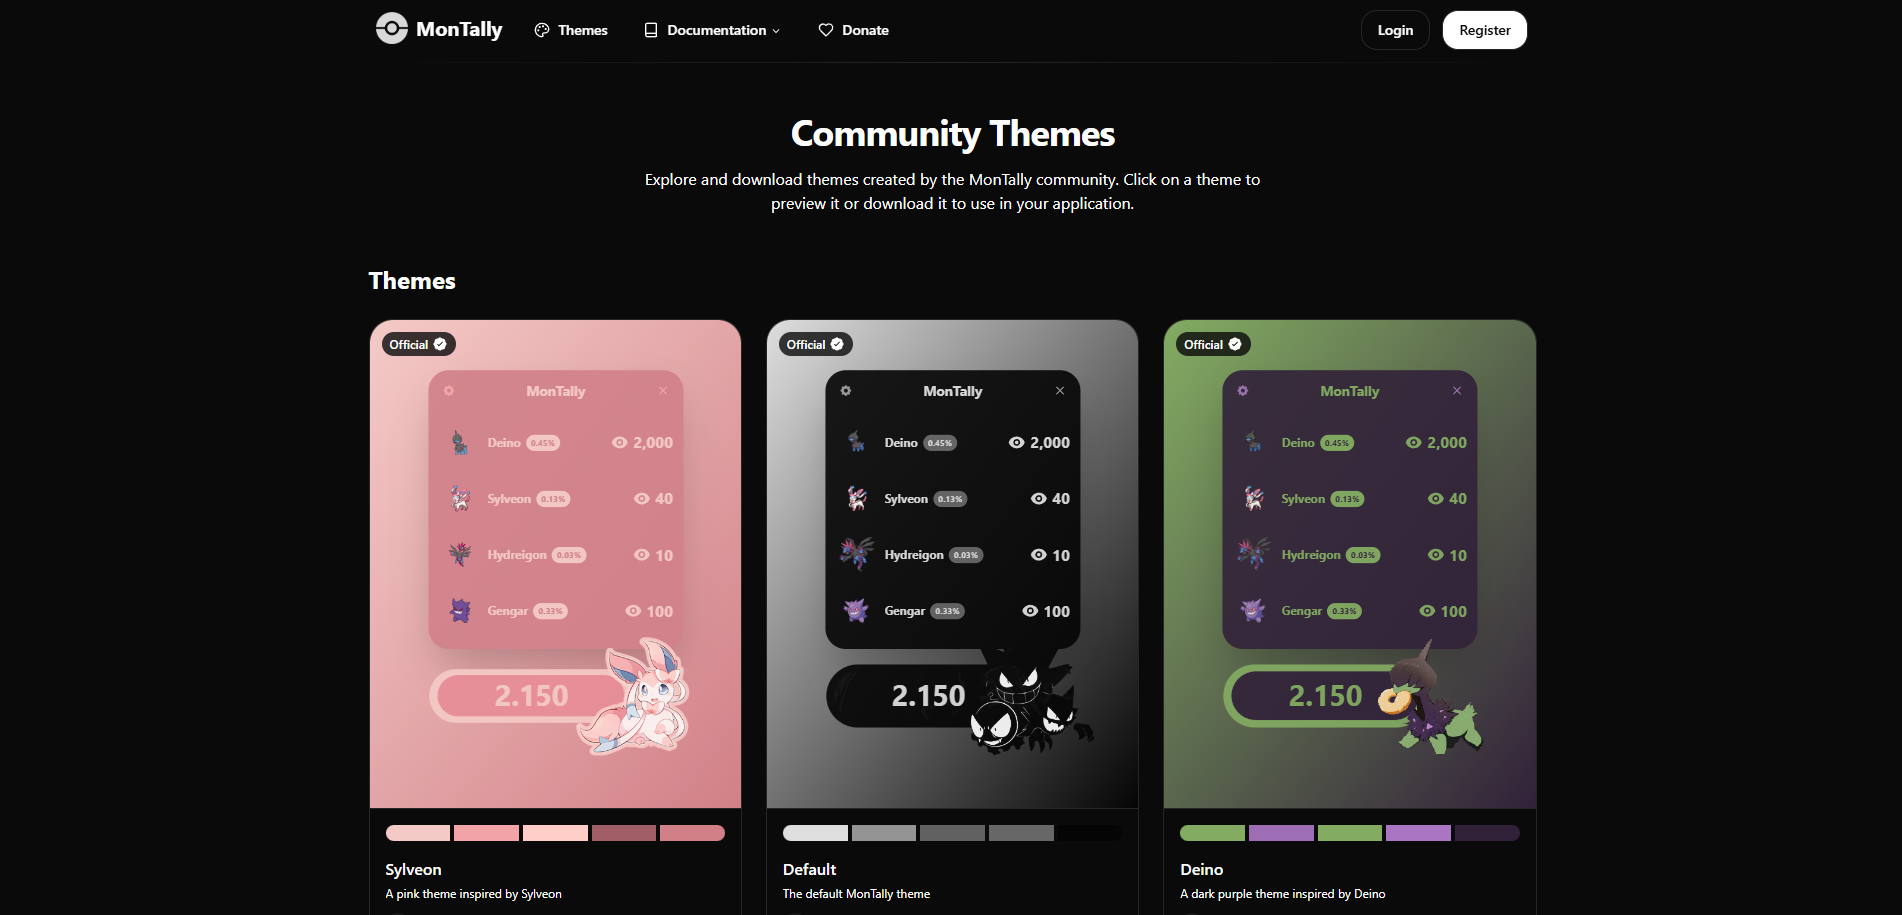The image size is (1902, 915).
Task: Select first light pink swatch of Sylveon palette
Action: (x=418, y=833)
